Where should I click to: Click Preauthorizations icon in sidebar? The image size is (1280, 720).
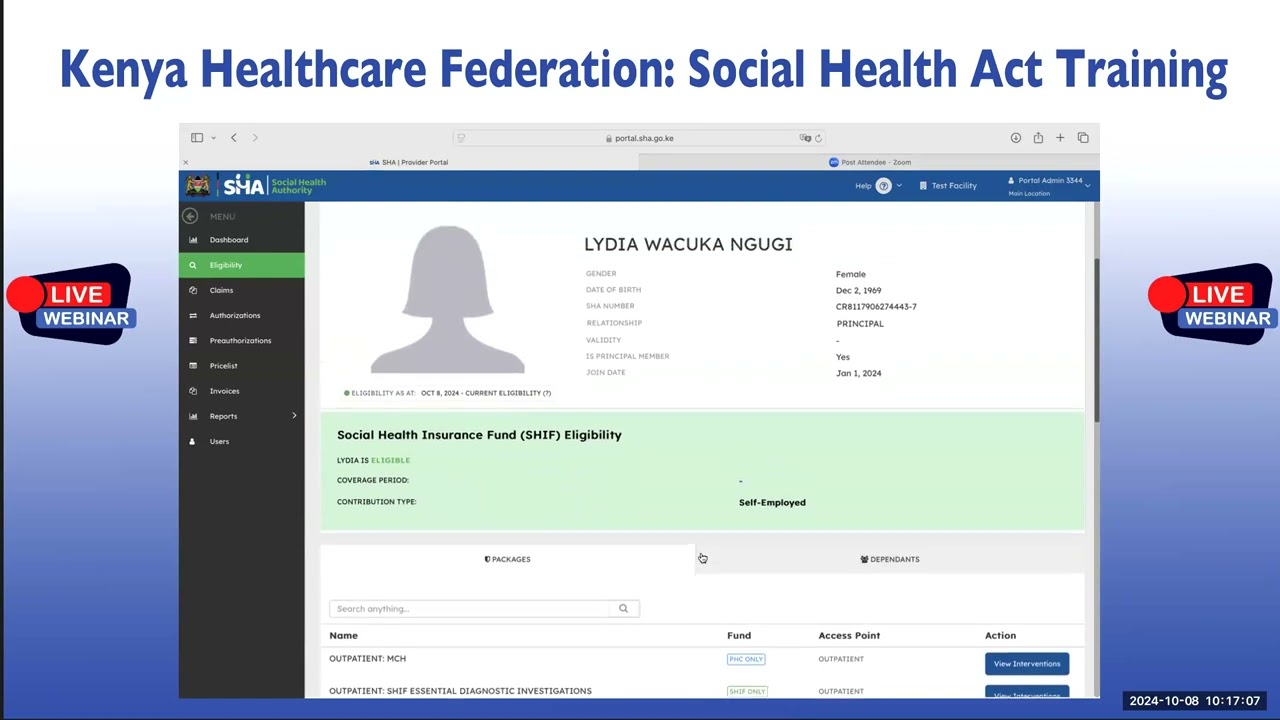tap(193, 341)
